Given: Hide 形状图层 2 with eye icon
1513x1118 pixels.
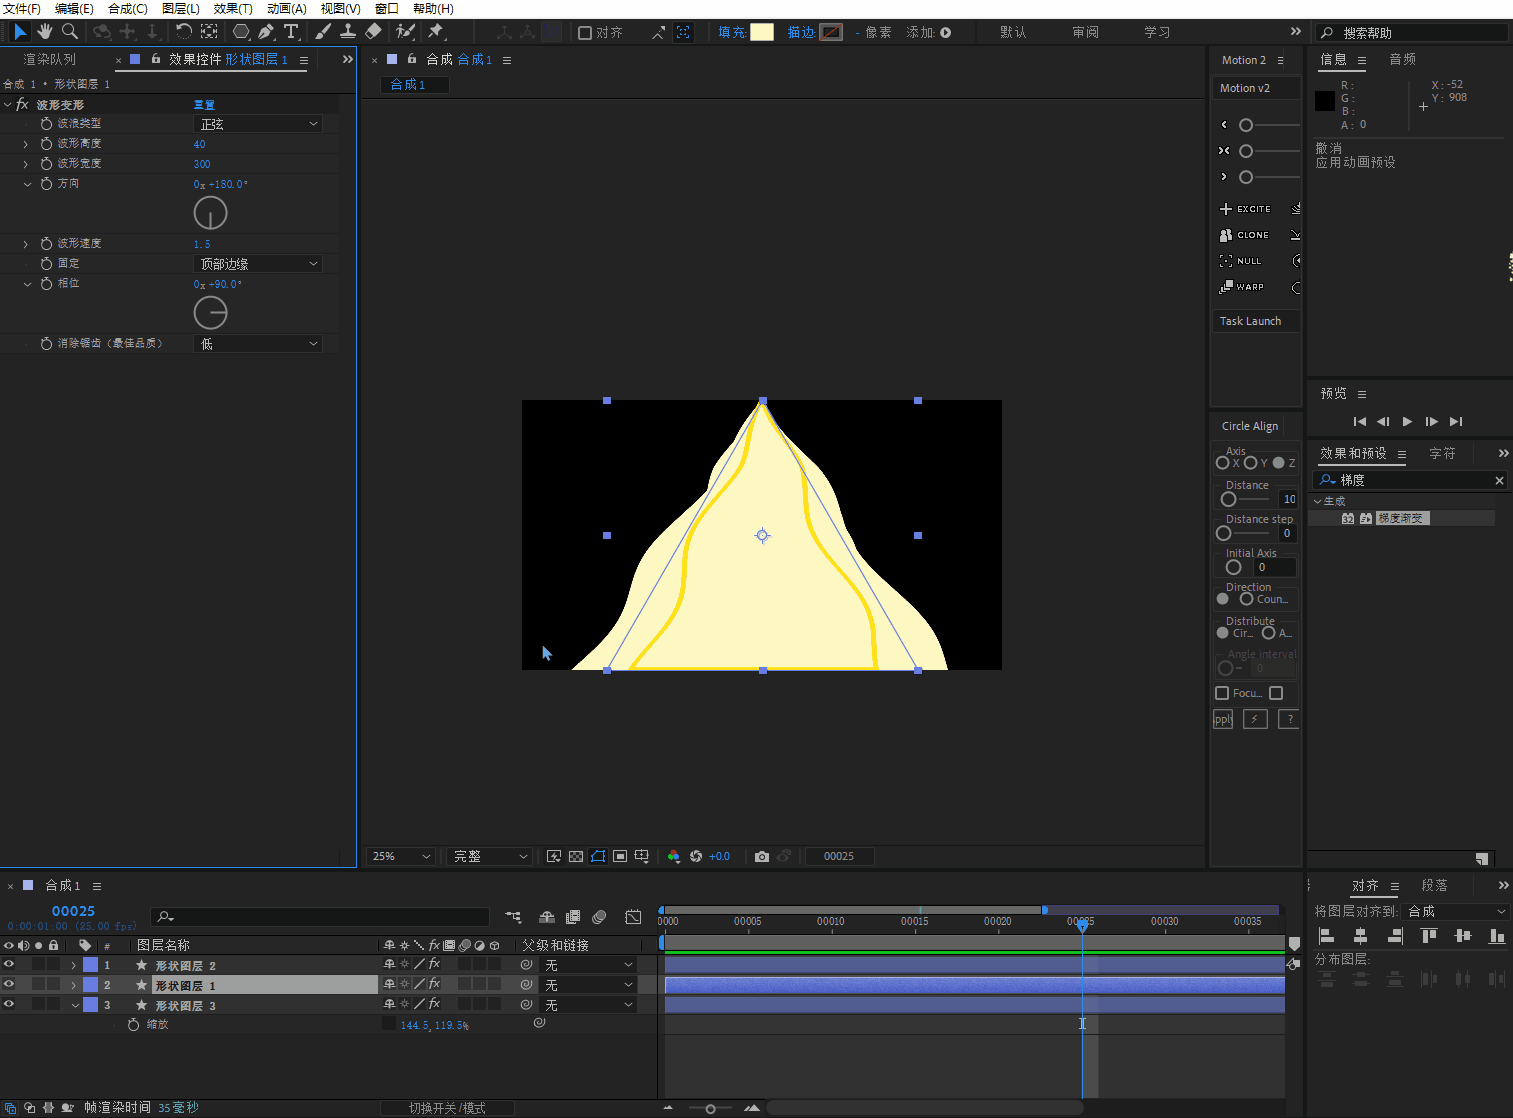Looking at the screenshot, I should [x=9, y=965].
